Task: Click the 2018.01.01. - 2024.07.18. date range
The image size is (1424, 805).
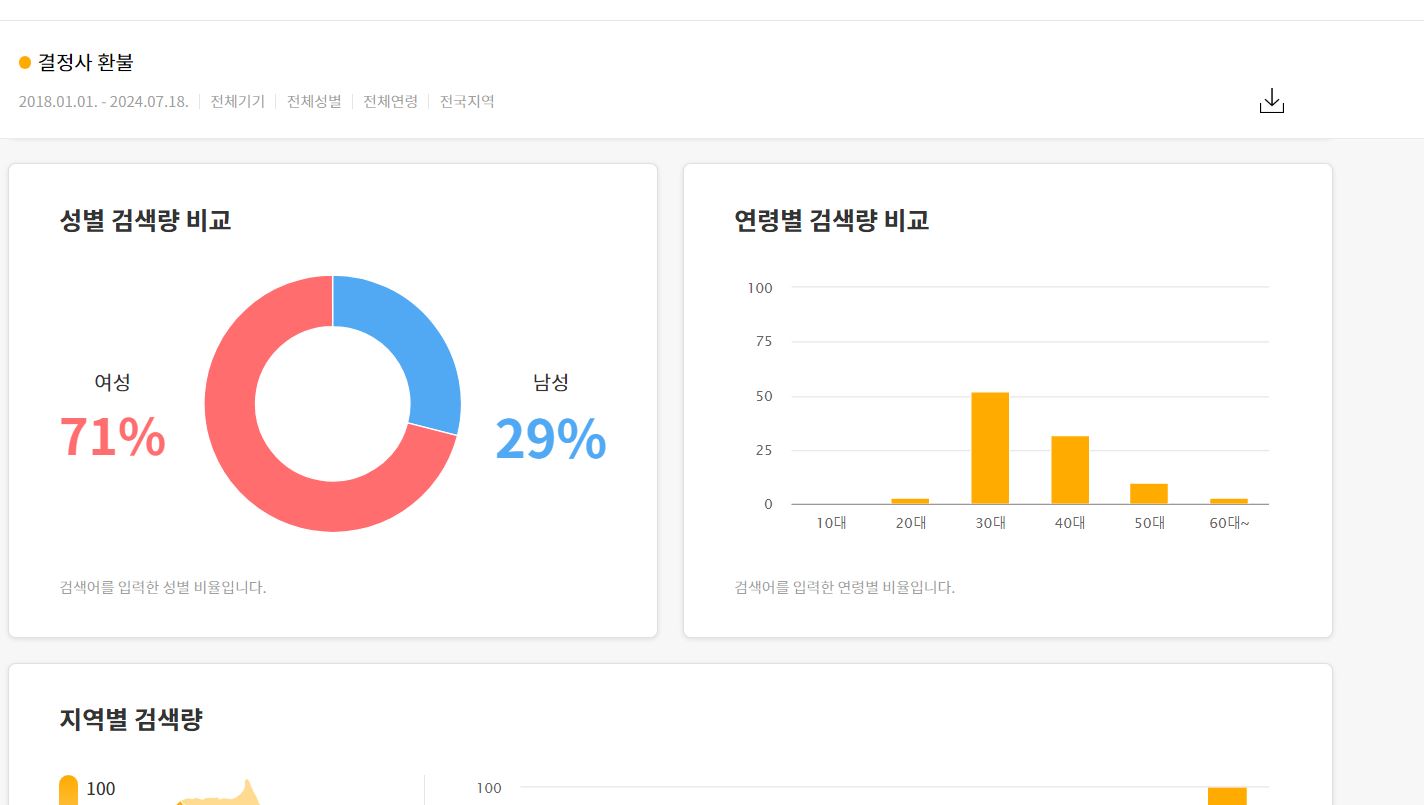Action: click(104, 101)
